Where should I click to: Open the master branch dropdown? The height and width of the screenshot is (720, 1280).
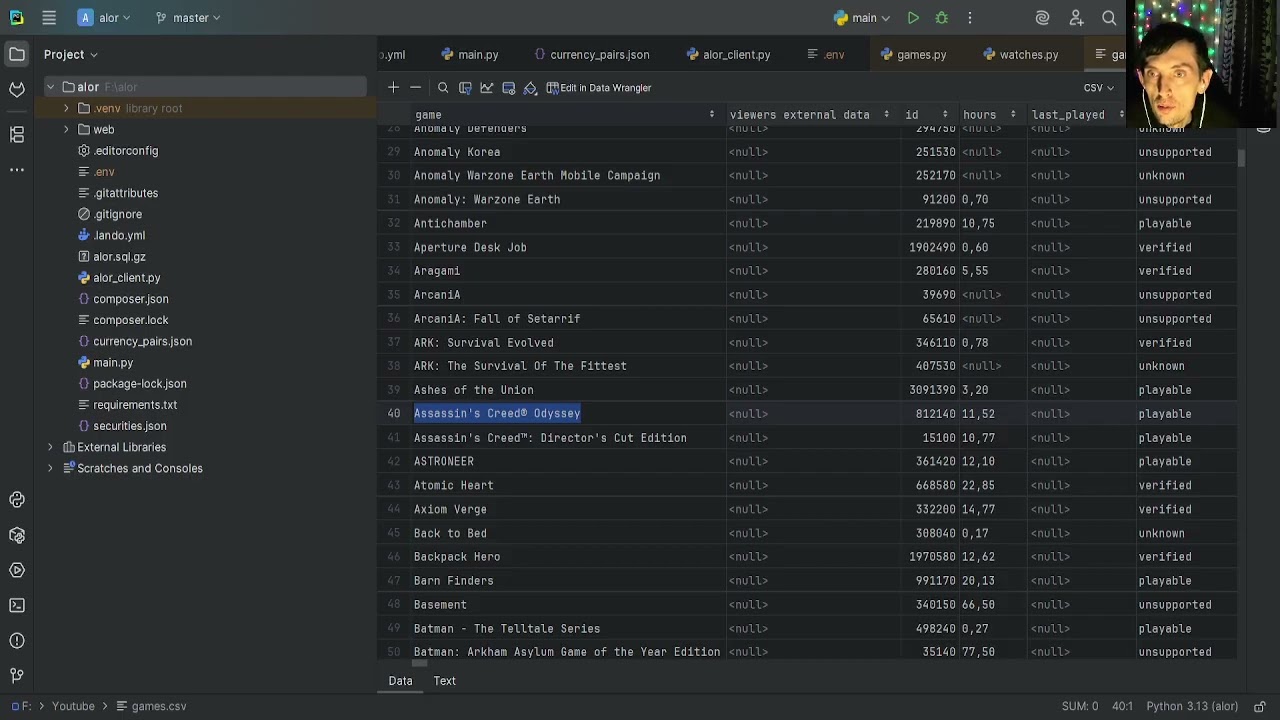[x=188, y=18]
